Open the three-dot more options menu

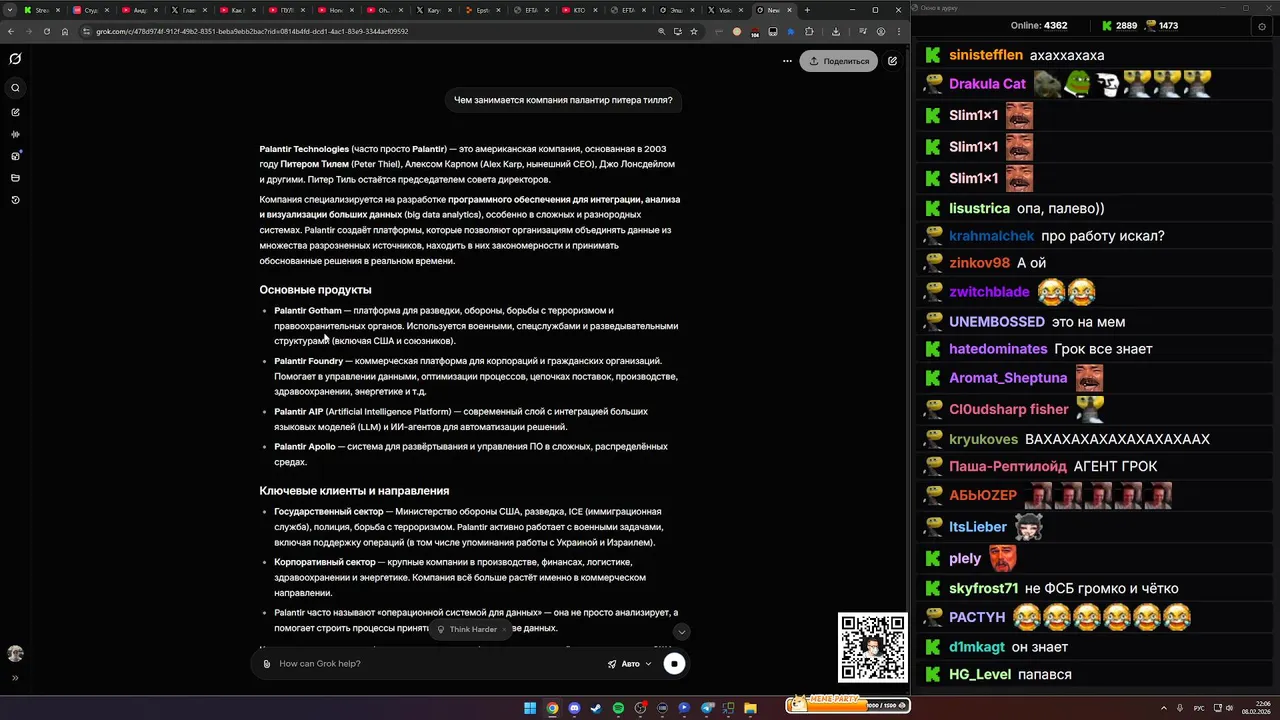point(787,61)
